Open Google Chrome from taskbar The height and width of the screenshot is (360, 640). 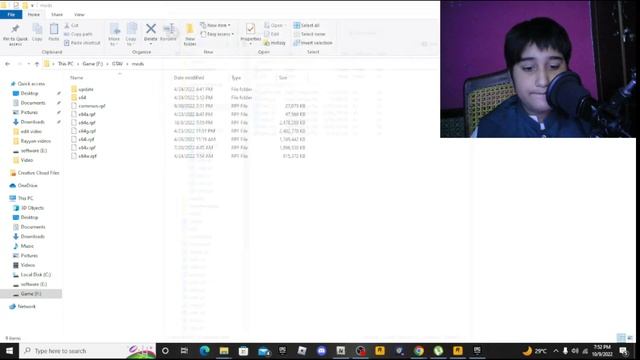tap(419, 351)
